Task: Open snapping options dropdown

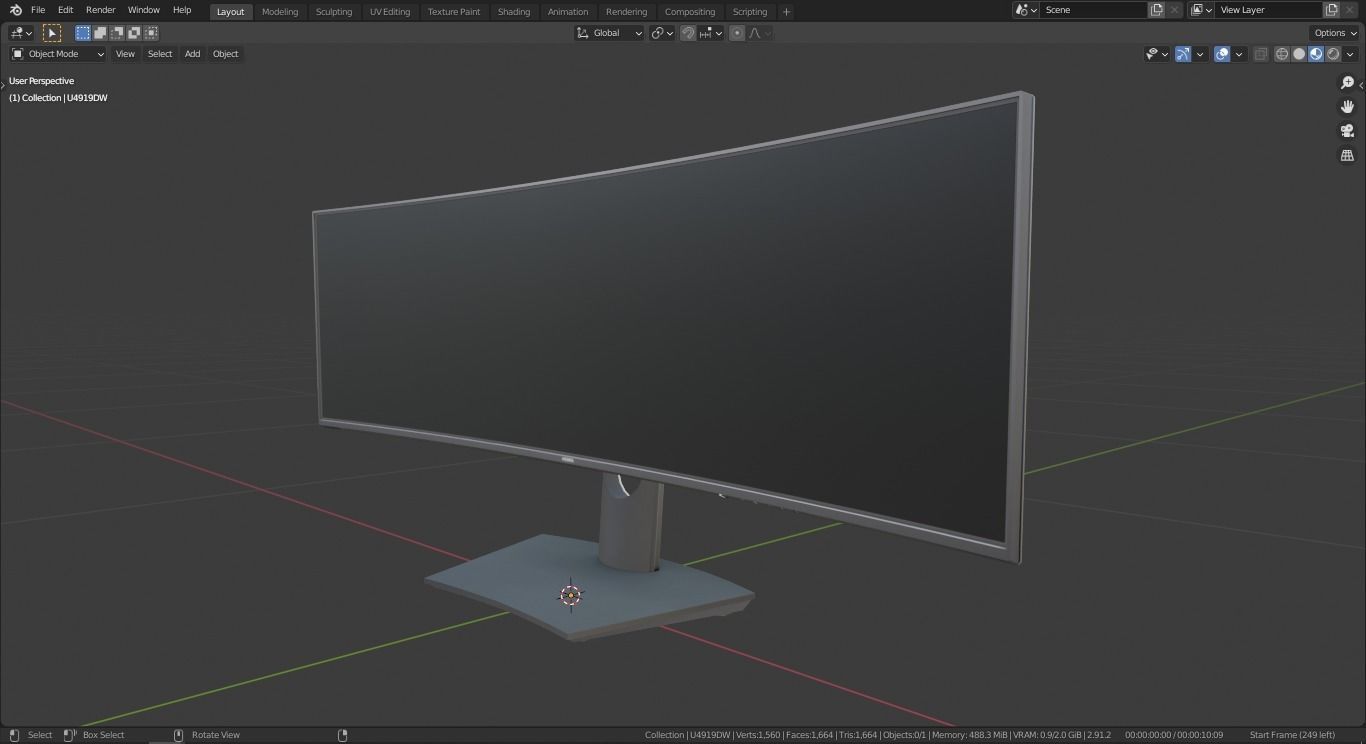Action: pyautogui.click(x=711, y=33)
